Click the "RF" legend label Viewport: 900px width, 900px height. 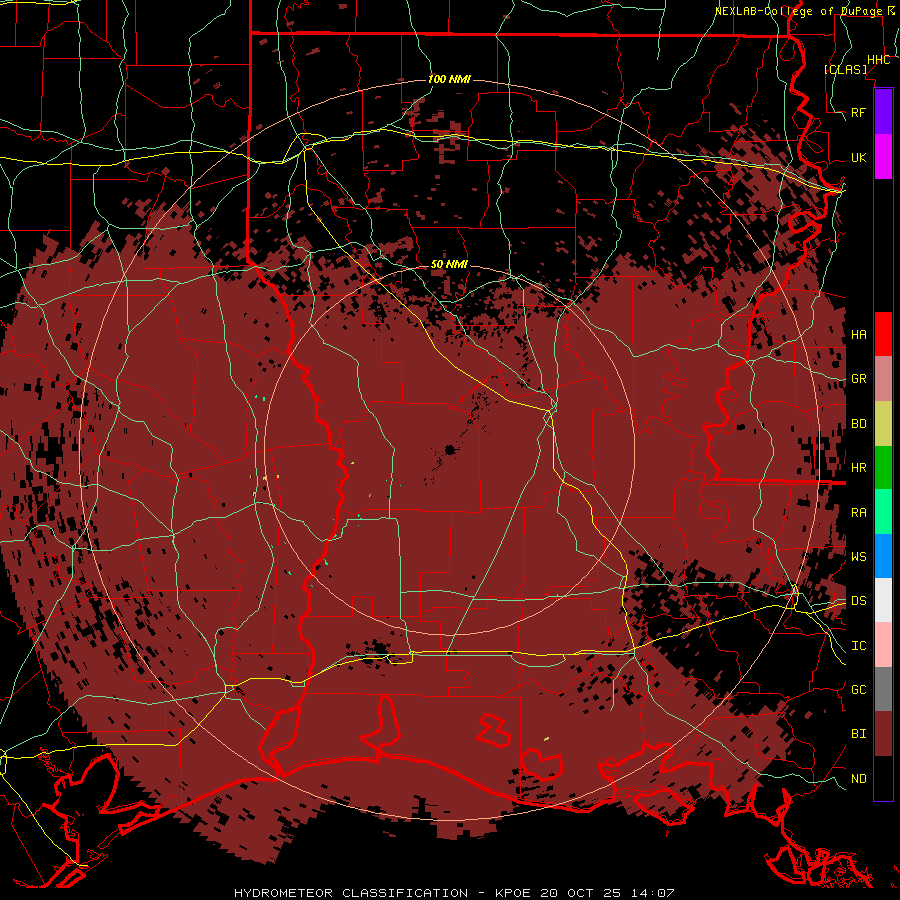(x=858, y=112)
